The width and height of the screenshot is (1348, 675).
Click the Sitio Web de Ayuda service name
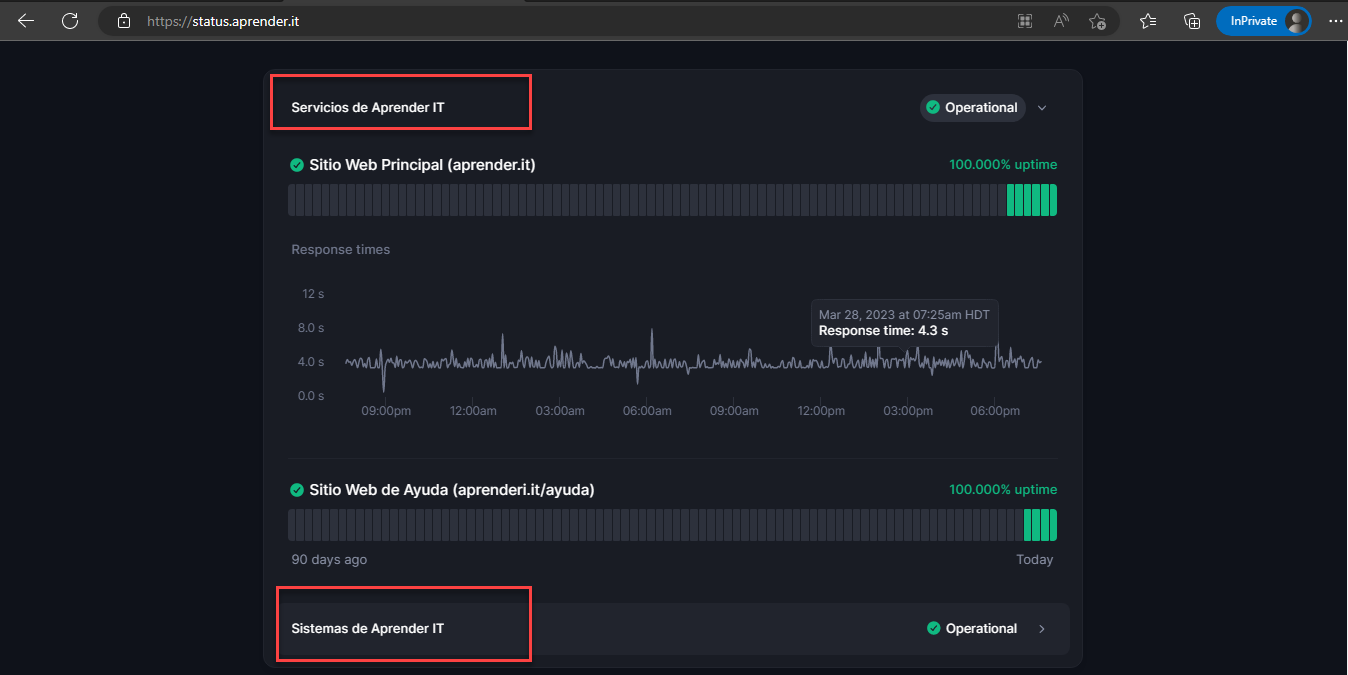451,490
